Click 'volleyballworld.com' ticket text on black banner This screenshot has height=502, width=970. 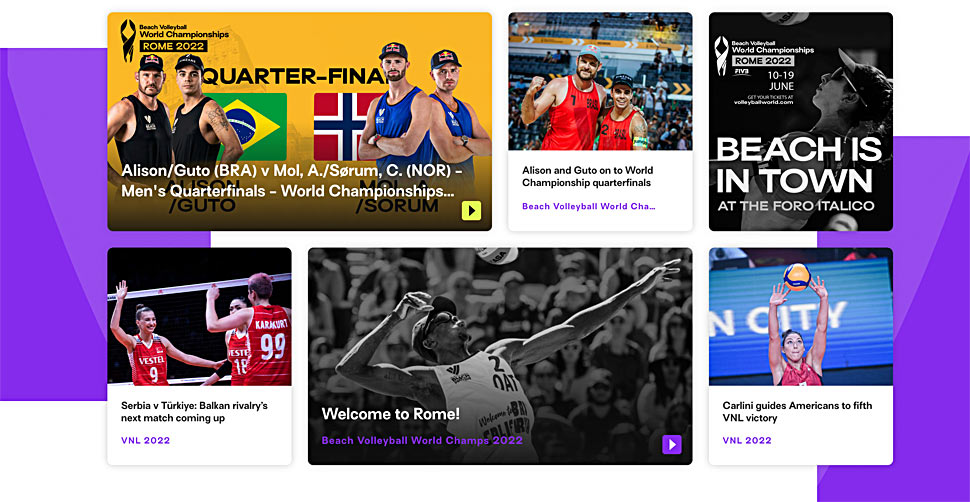point(763,102)
